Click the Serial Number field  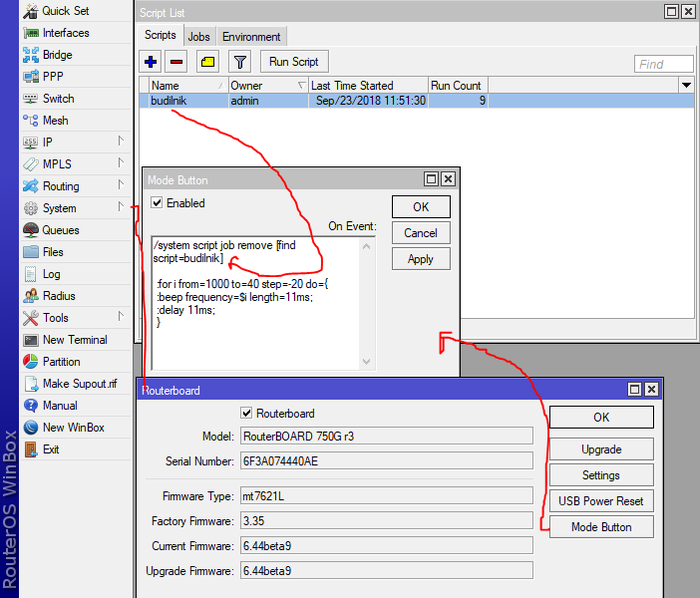pyautogui.click(x=387, y=461)
